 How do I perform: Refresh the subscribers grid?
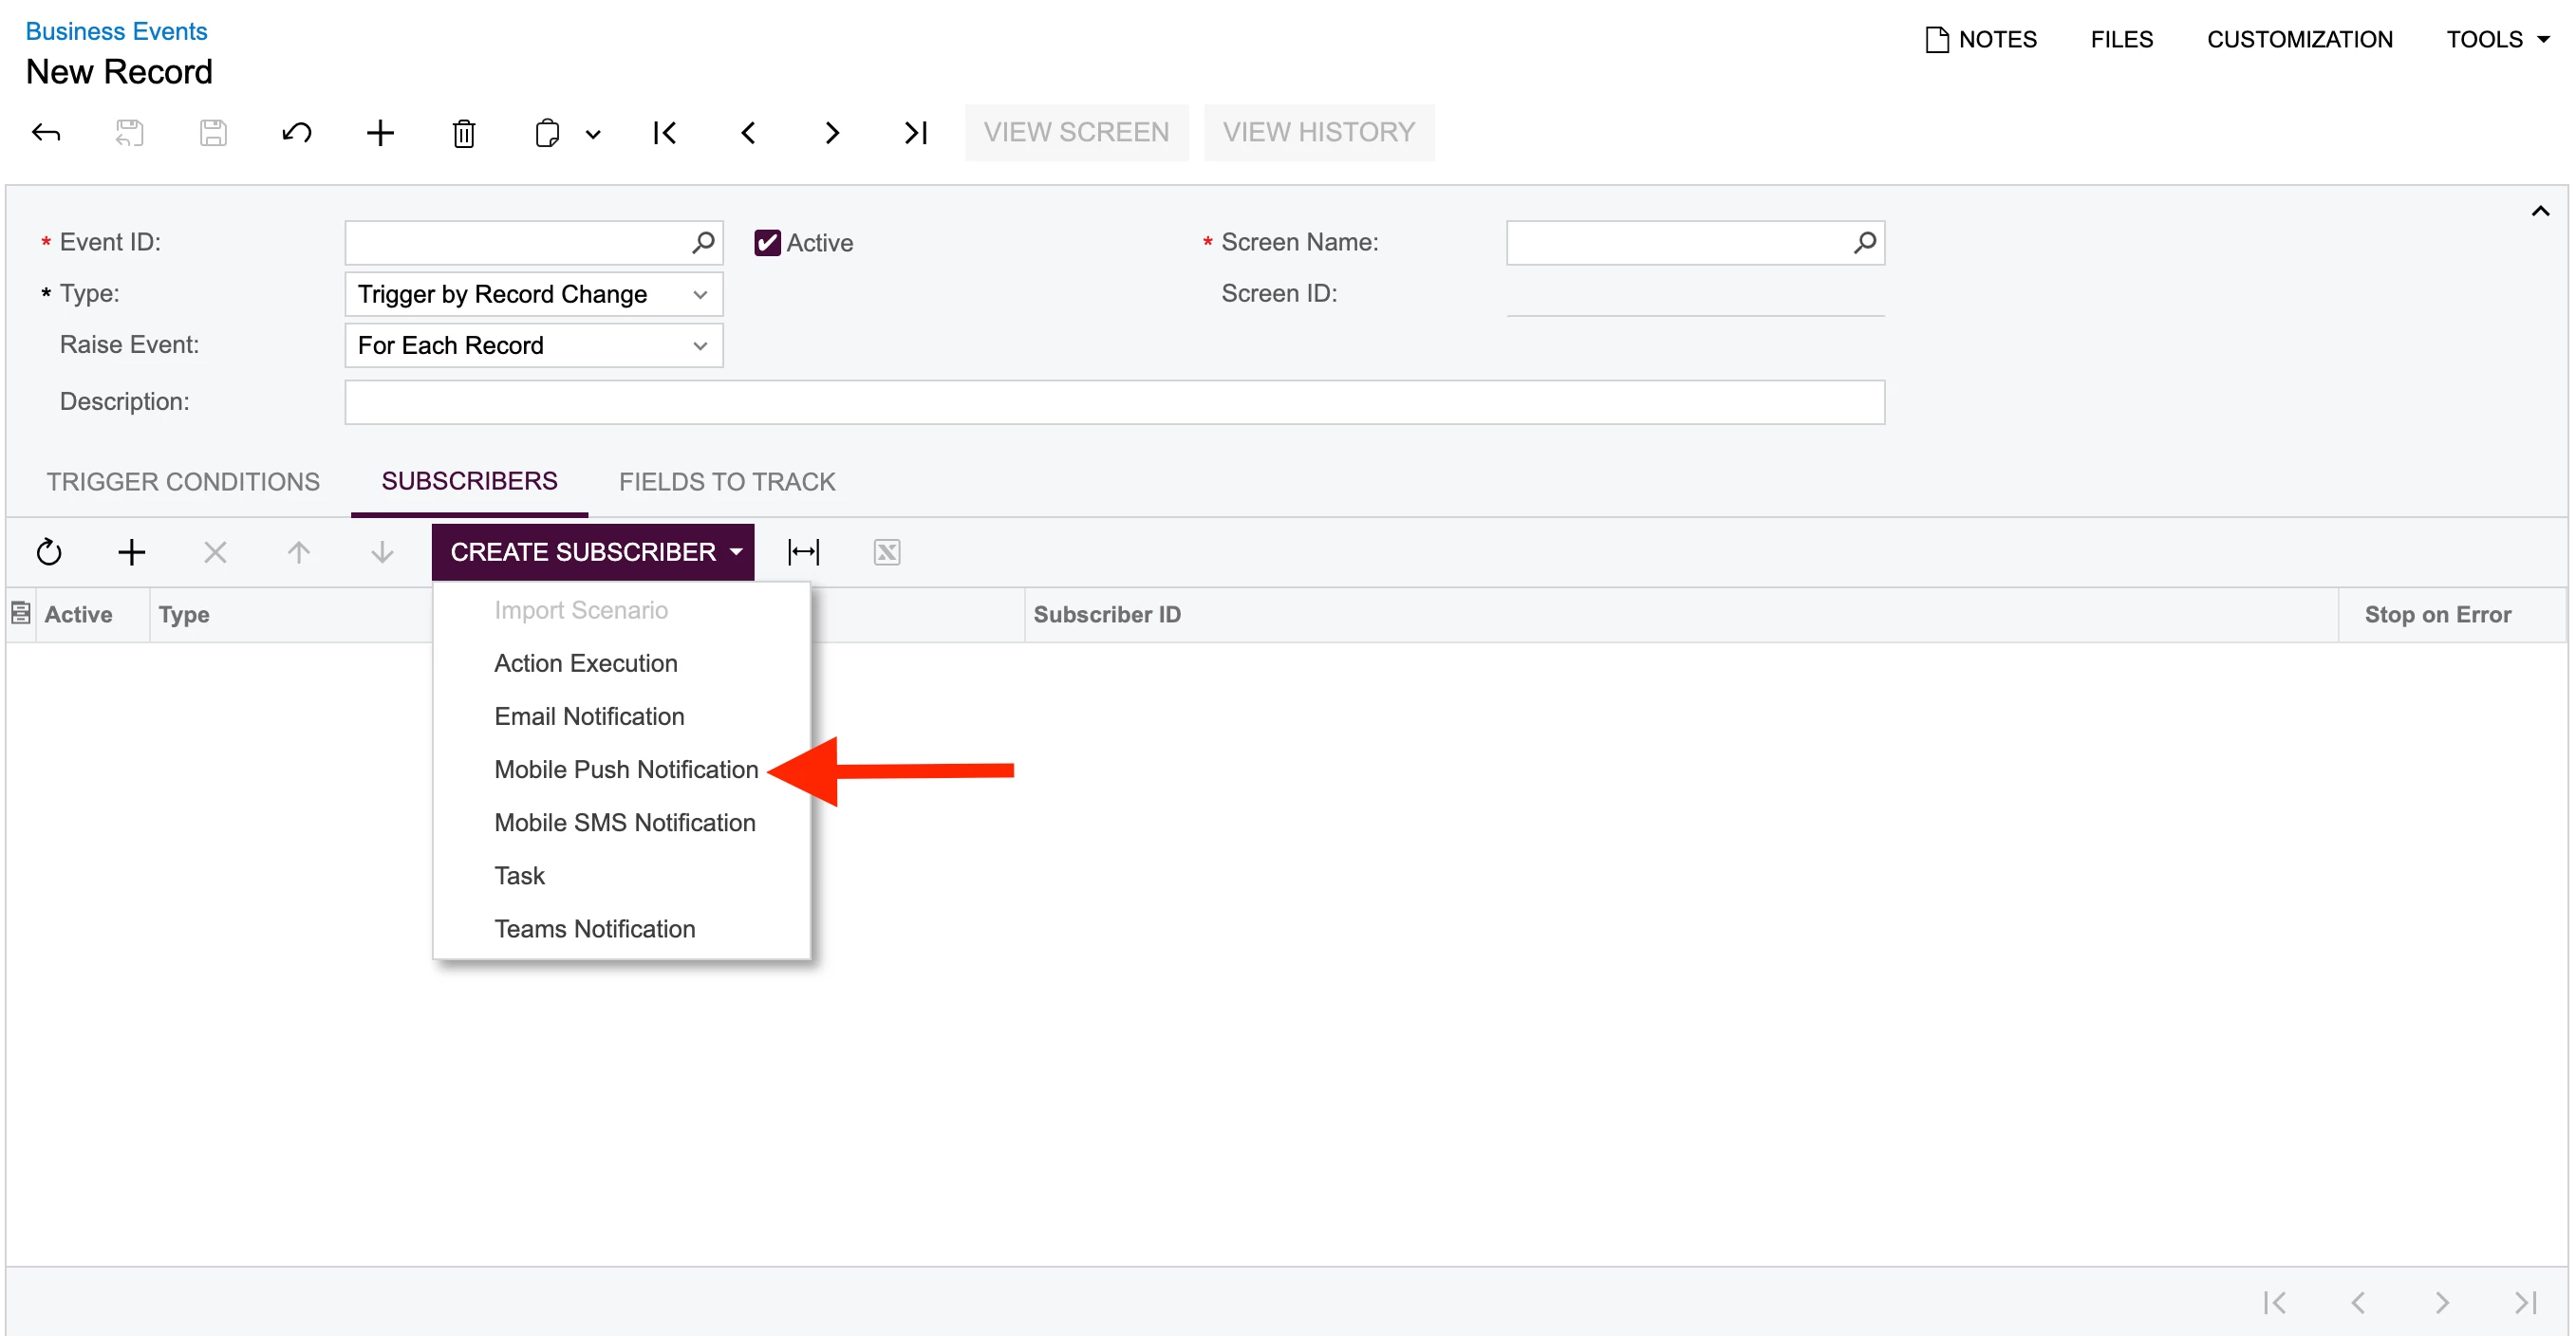click(49, 552)
